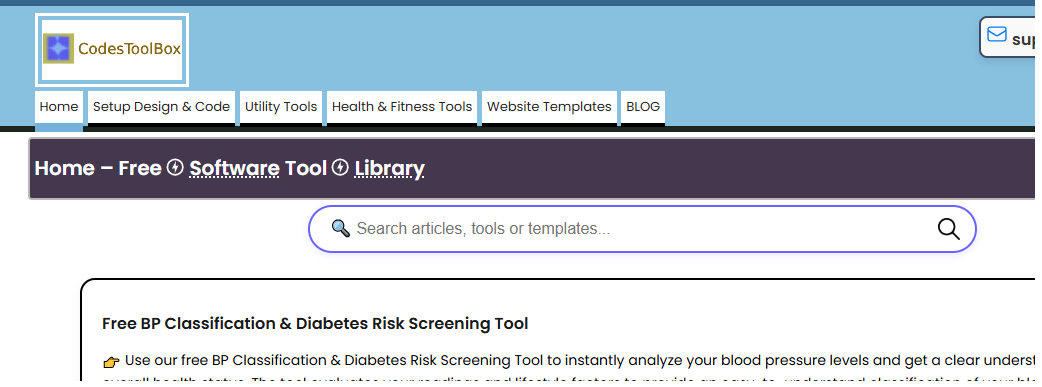Follow the Library link in heading
The image size is (1042, 387).
coord(389,168)
